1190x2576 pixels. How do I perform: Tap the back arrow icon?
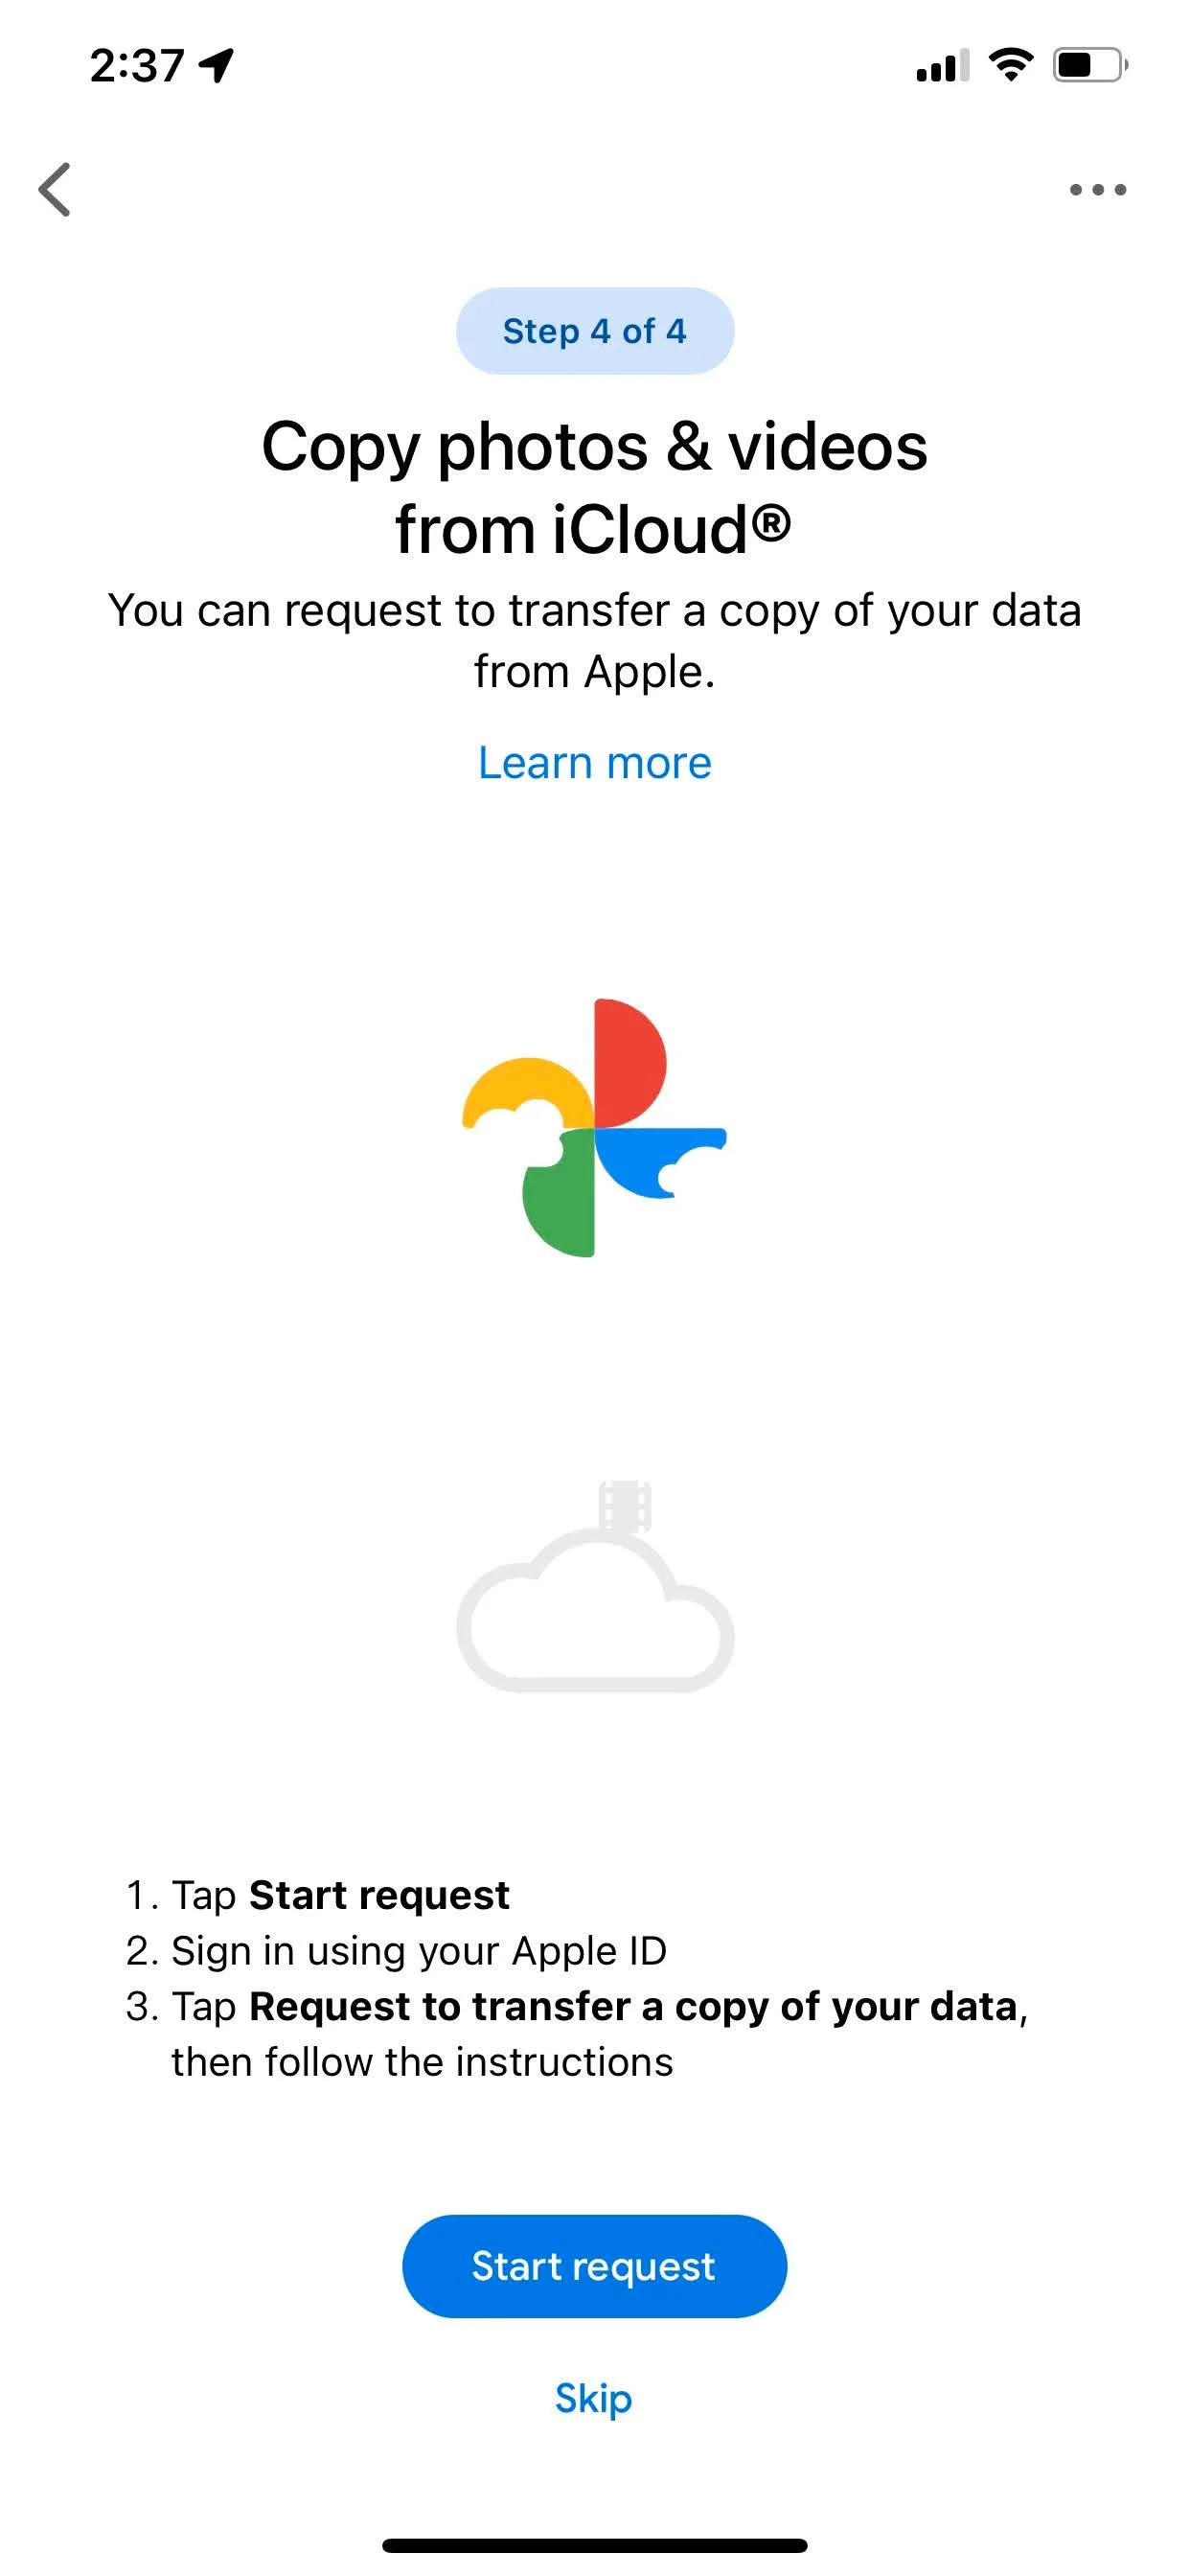point(55,189)
